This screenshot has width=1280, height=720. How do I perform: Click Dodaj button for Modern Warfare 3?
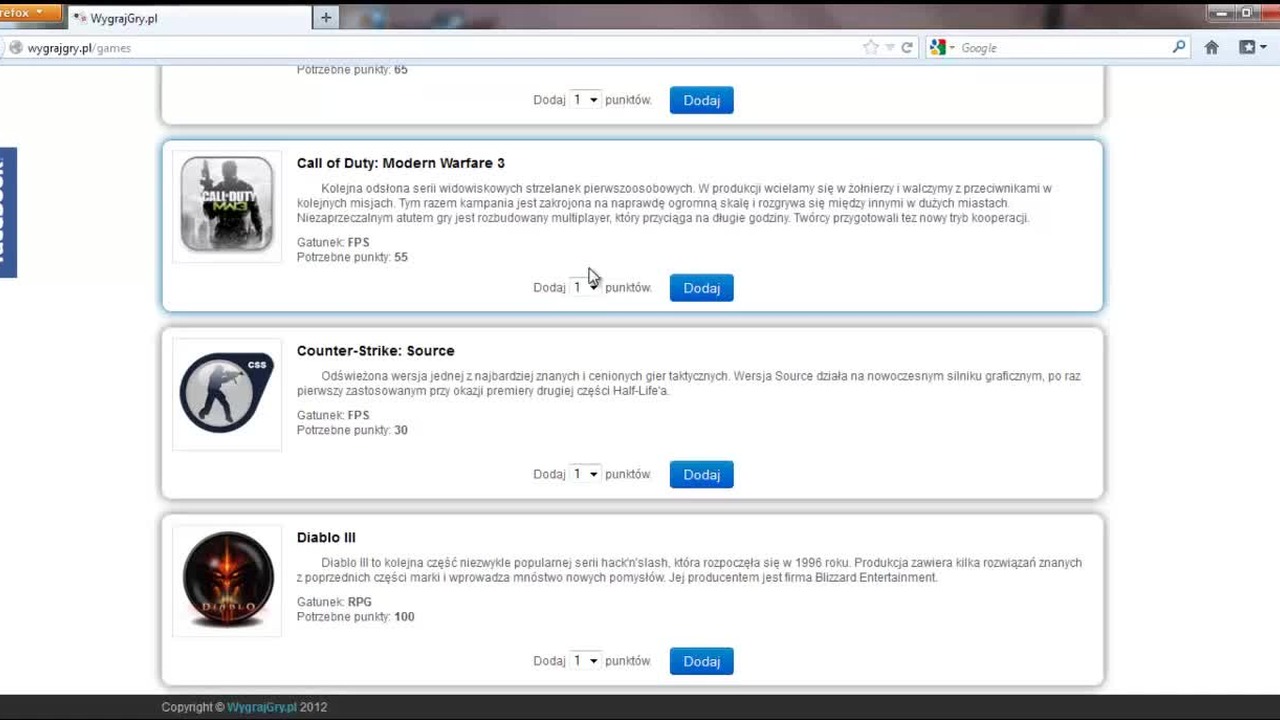tap(701, 288)
